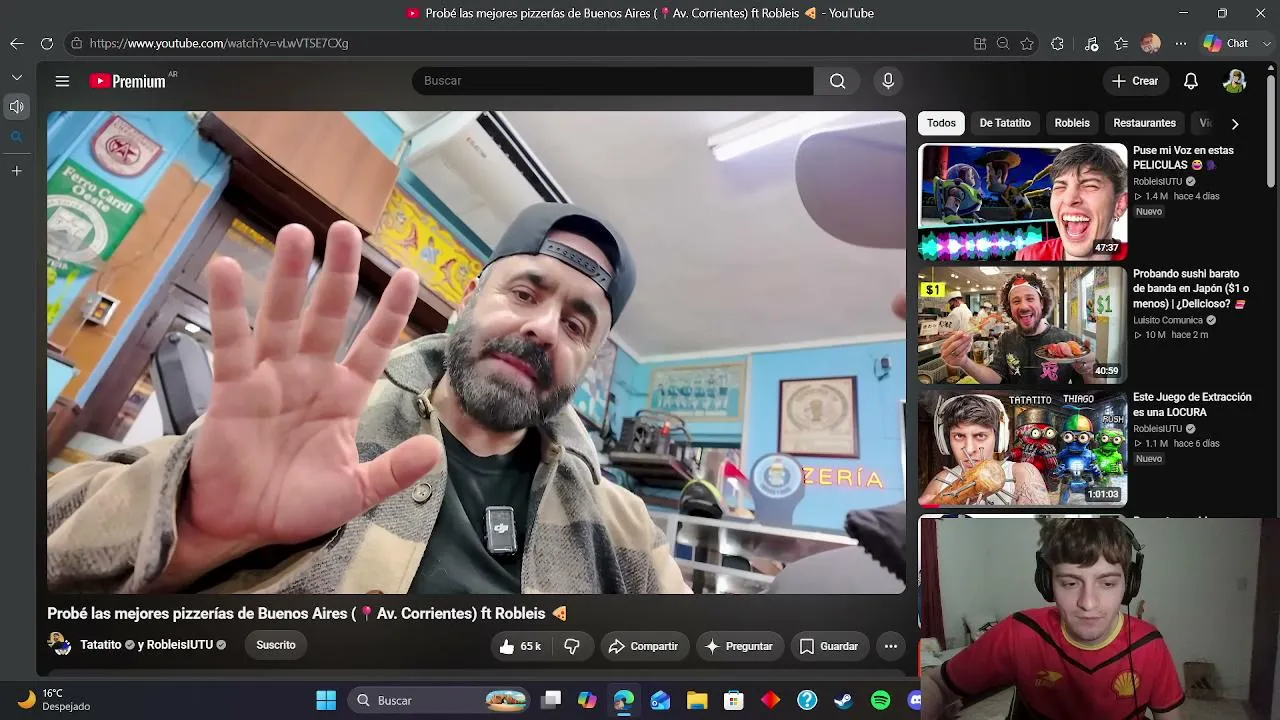
Task: Select the De Tatatito filter chip
Action: point(1005,123)
